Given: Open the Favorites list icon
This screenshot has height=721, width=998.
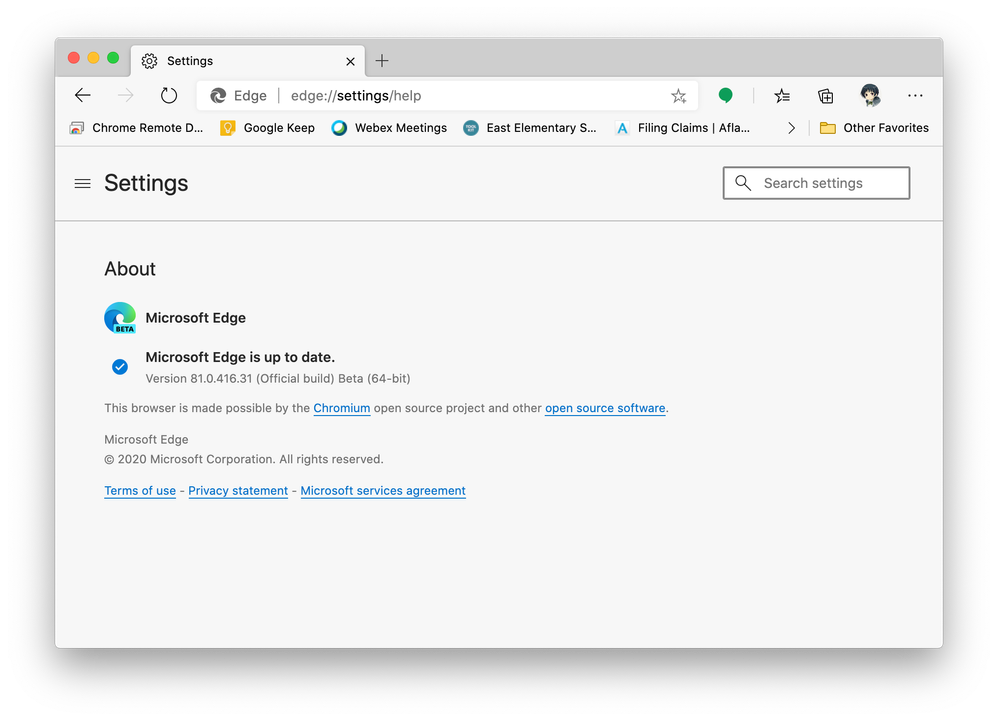Looking at the screenshot, I should click(782, 96).
